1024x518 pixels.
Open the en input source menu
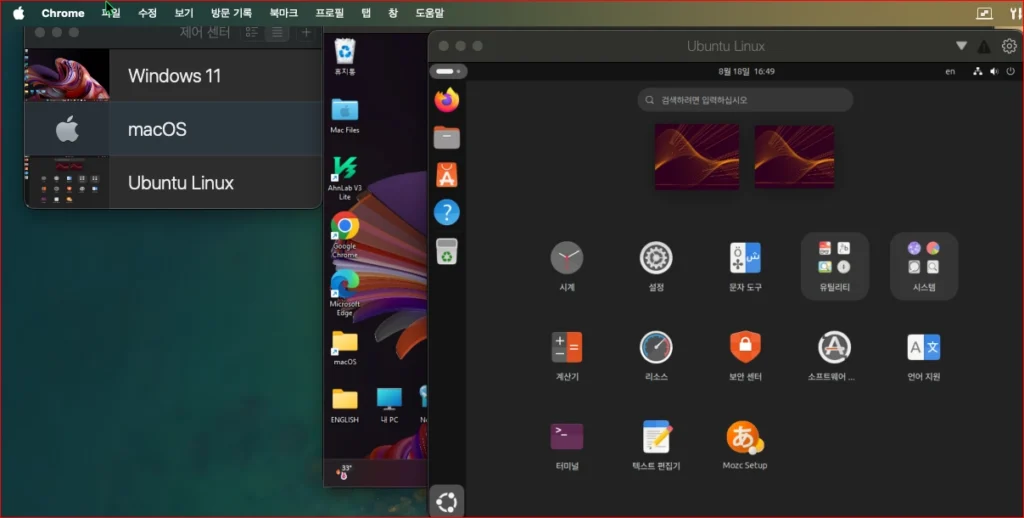pyautogui.click(x=950, y=71)
